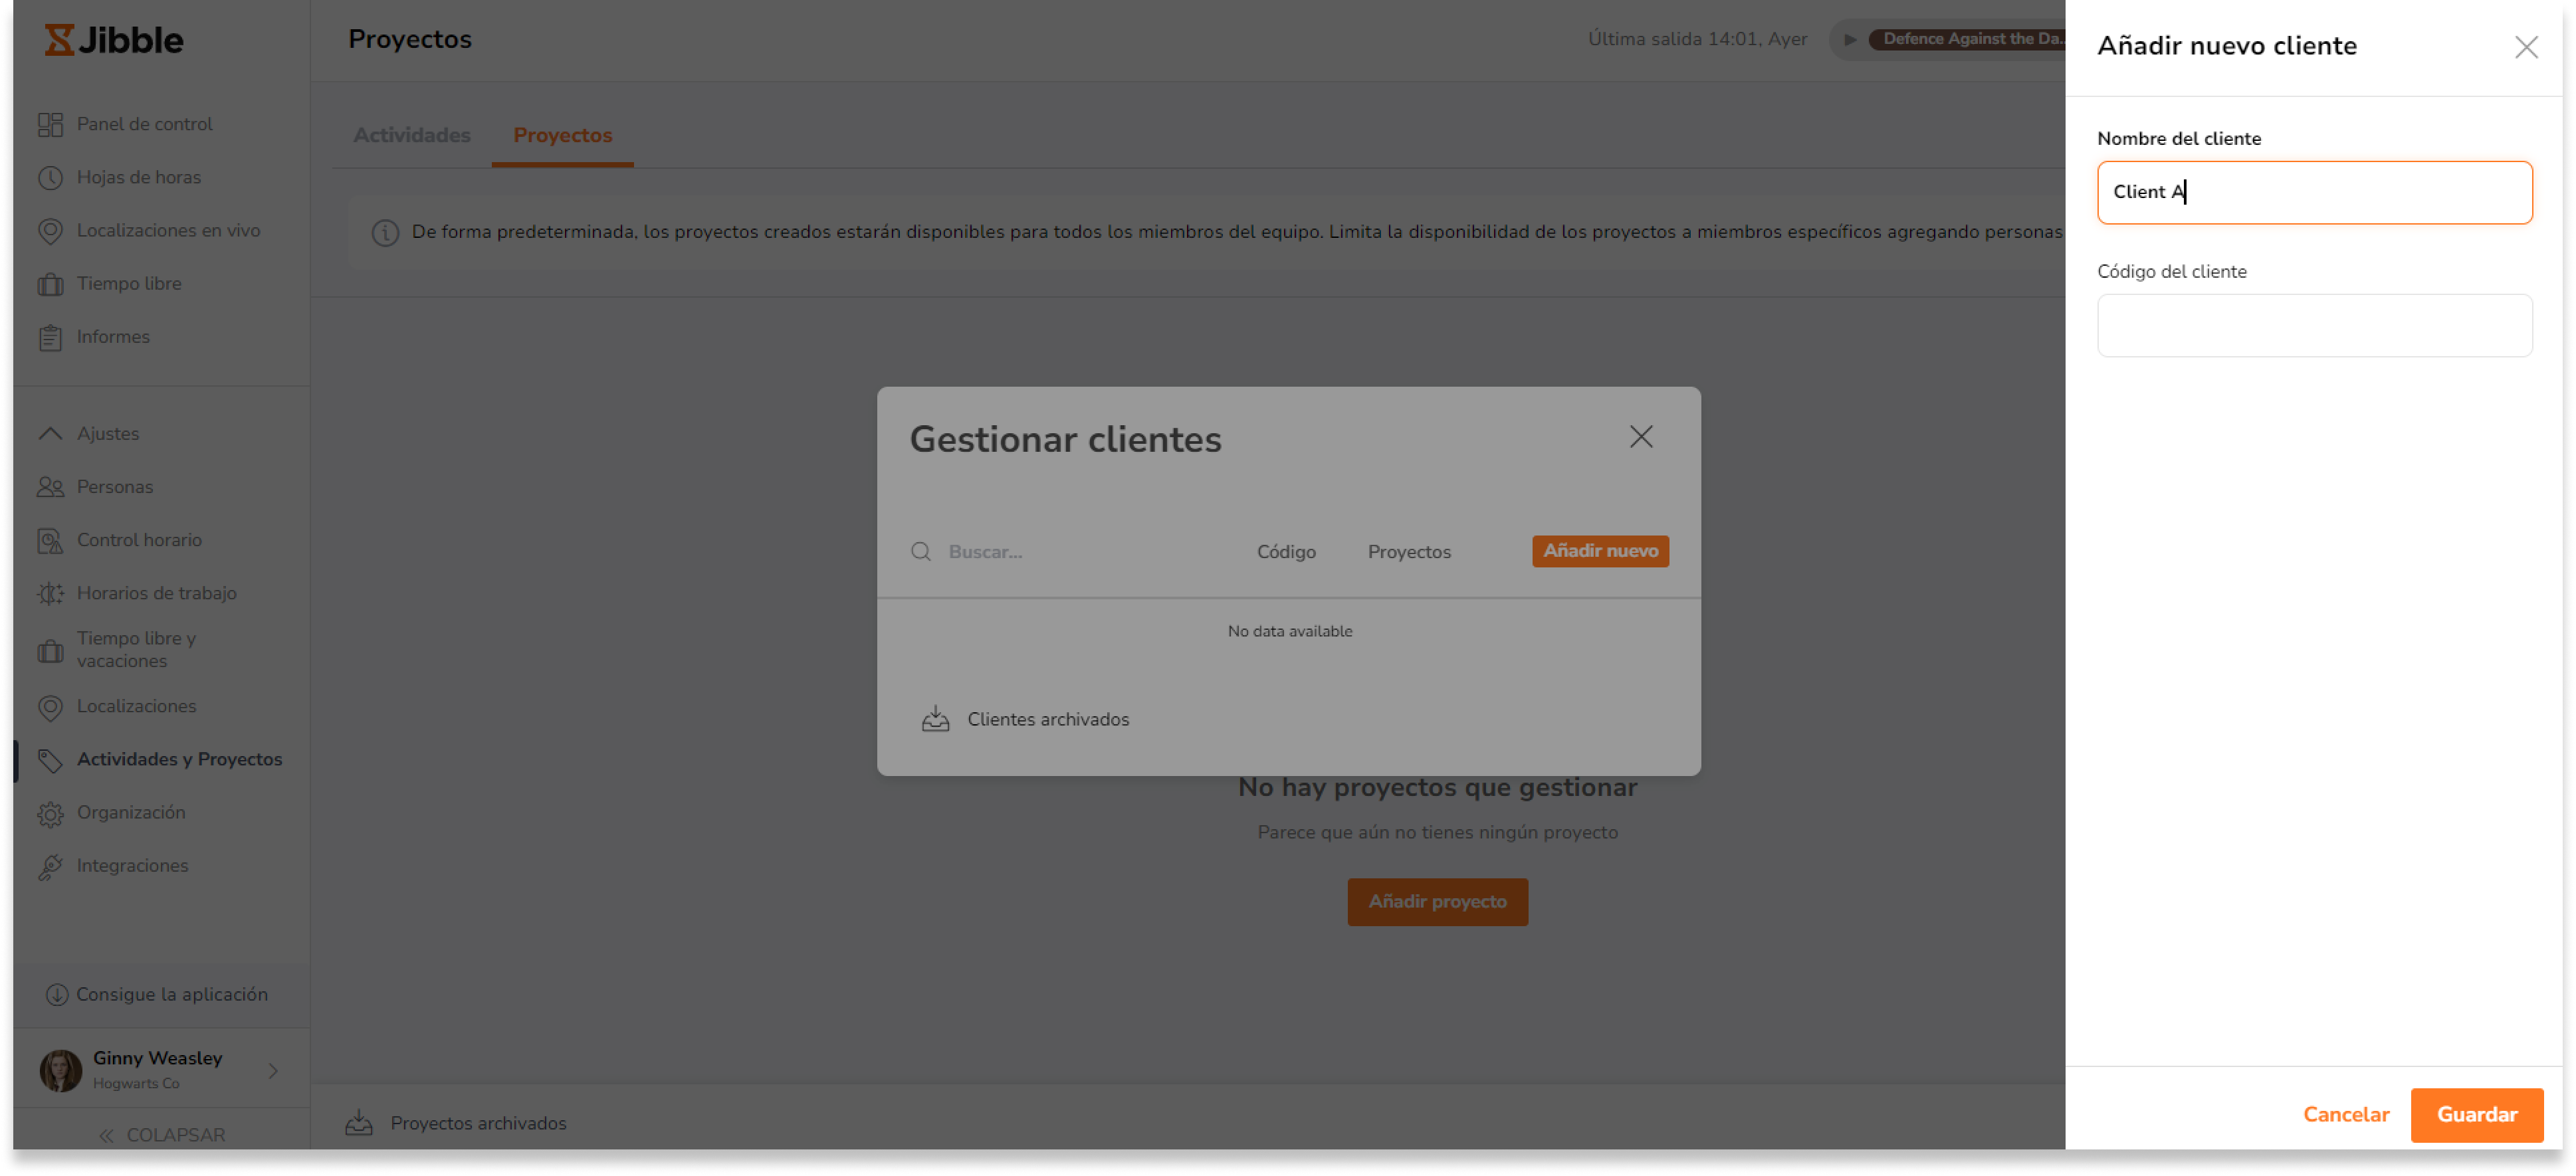Switch to the Actividades tab
This screenshot has width=2576, height=1176.
pos(411,135)
